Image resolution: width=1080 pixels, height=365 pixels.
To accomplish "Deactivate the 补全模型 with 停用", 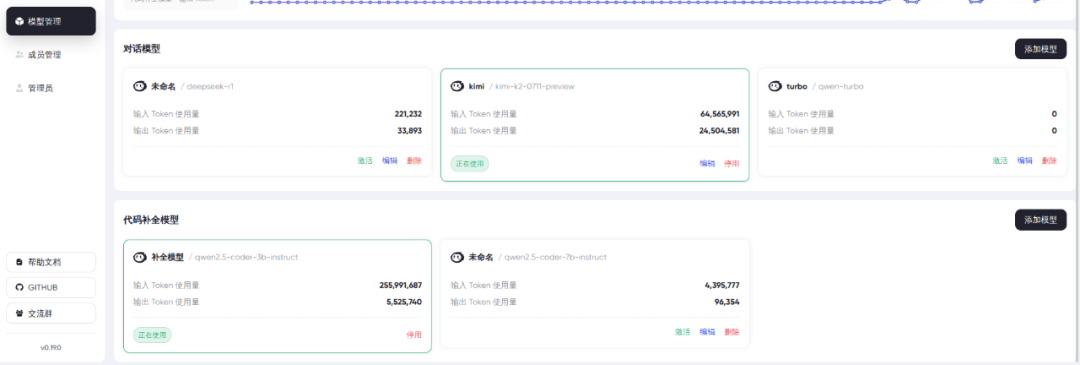I will click(x=414, y=335).
